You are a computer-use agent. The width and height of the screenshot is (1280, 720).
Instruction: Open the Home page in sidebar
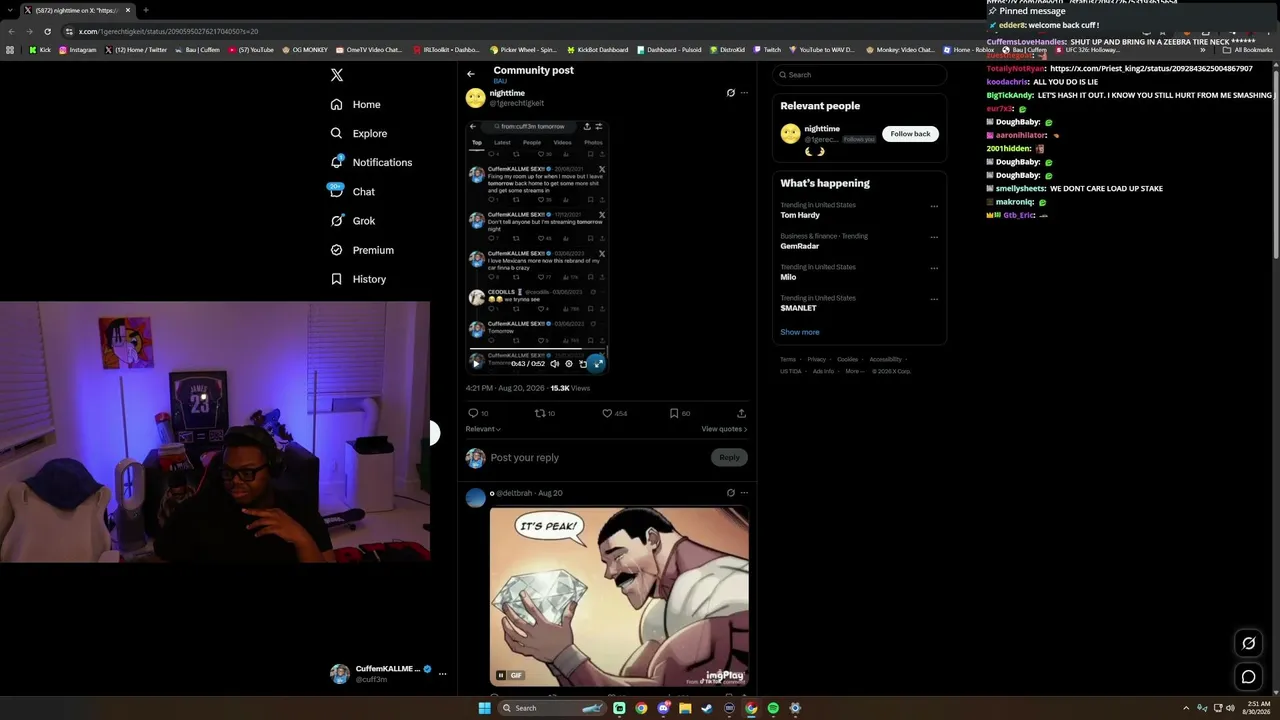point(356,104)
